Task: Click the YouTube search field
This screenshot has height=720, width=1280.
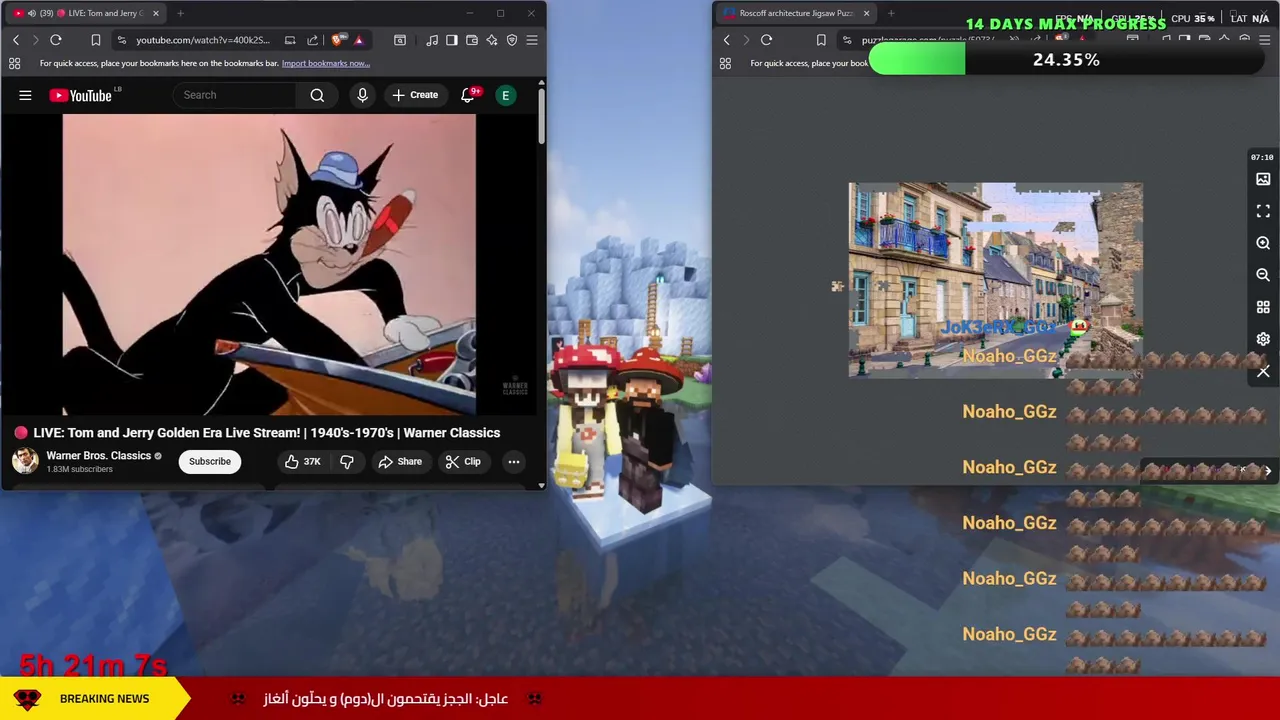Action: 235,95
